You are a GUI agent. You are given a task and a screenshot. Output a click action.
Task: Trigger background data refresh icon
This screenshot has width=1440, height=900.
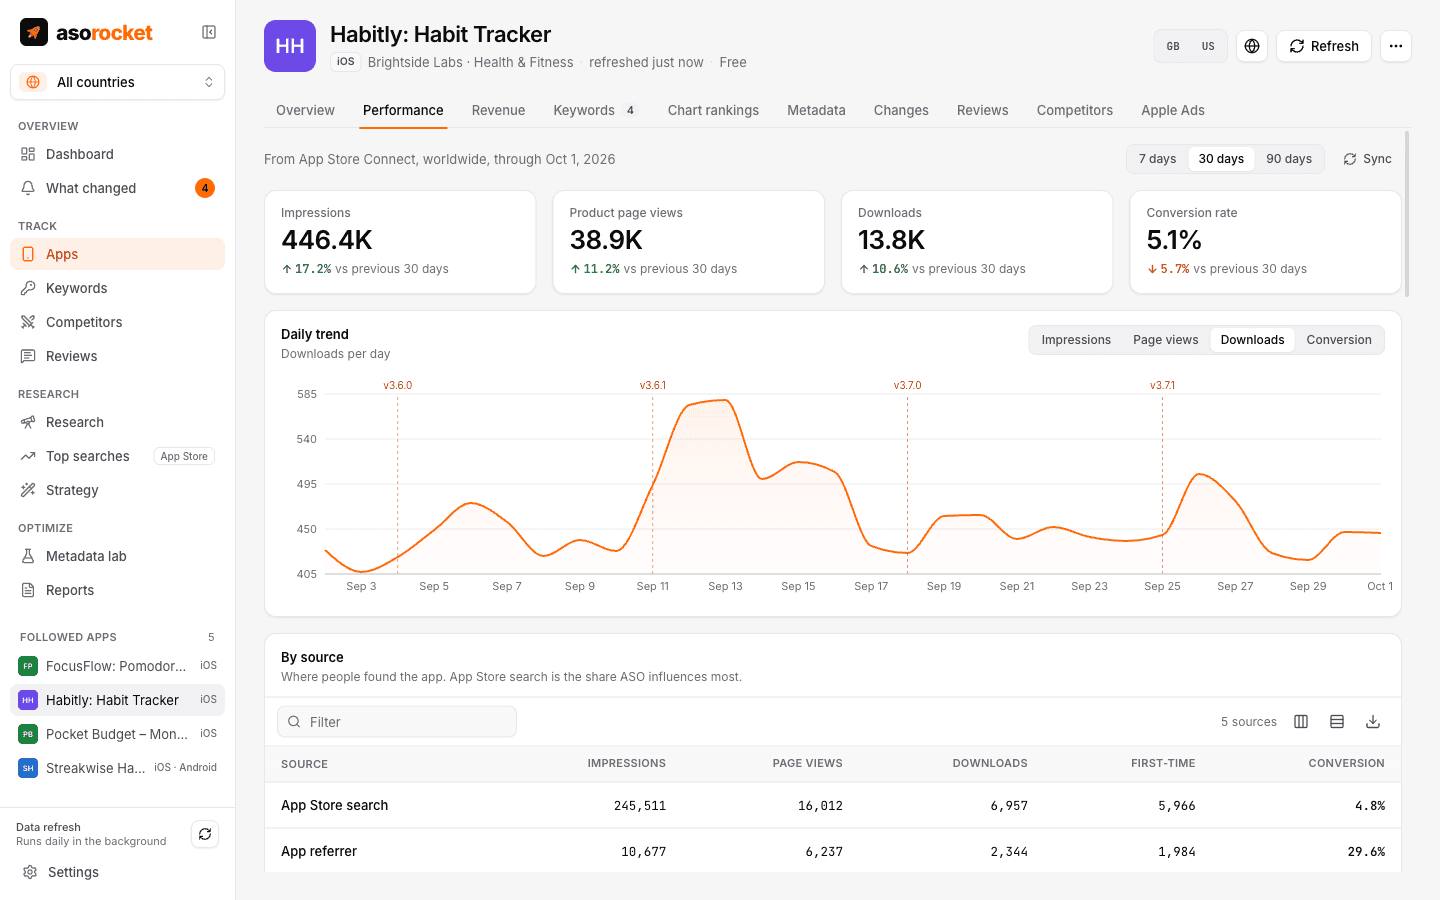click(205, 834)
